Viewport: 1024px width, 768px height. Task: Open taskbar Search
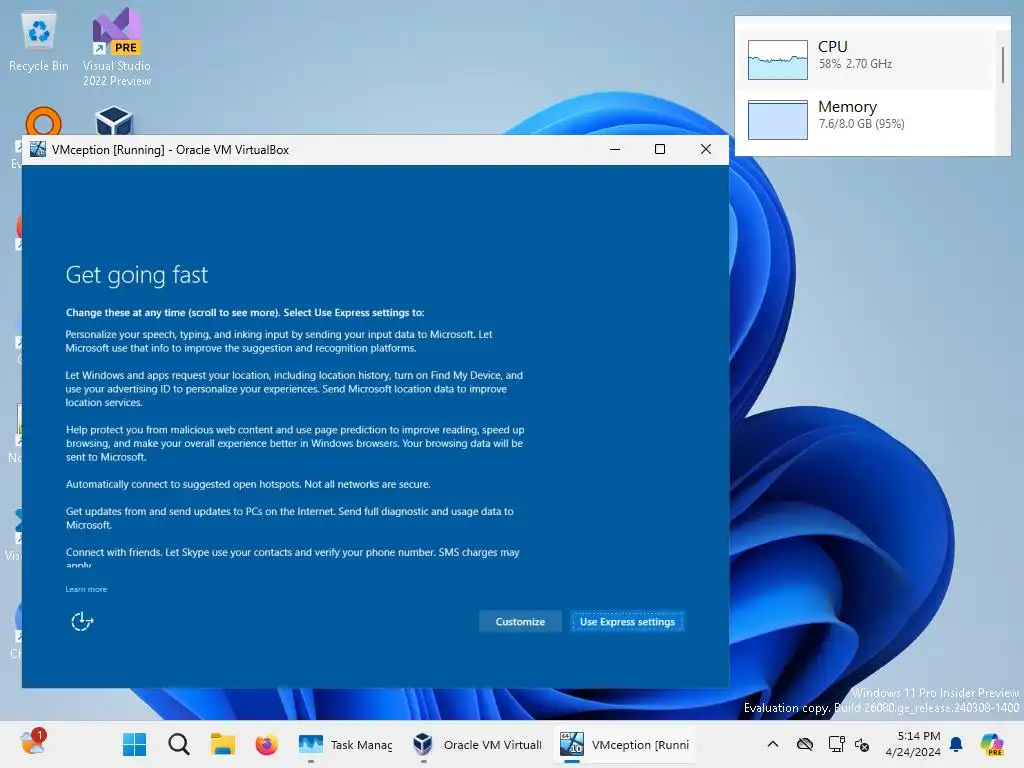[x=178, y=744]
